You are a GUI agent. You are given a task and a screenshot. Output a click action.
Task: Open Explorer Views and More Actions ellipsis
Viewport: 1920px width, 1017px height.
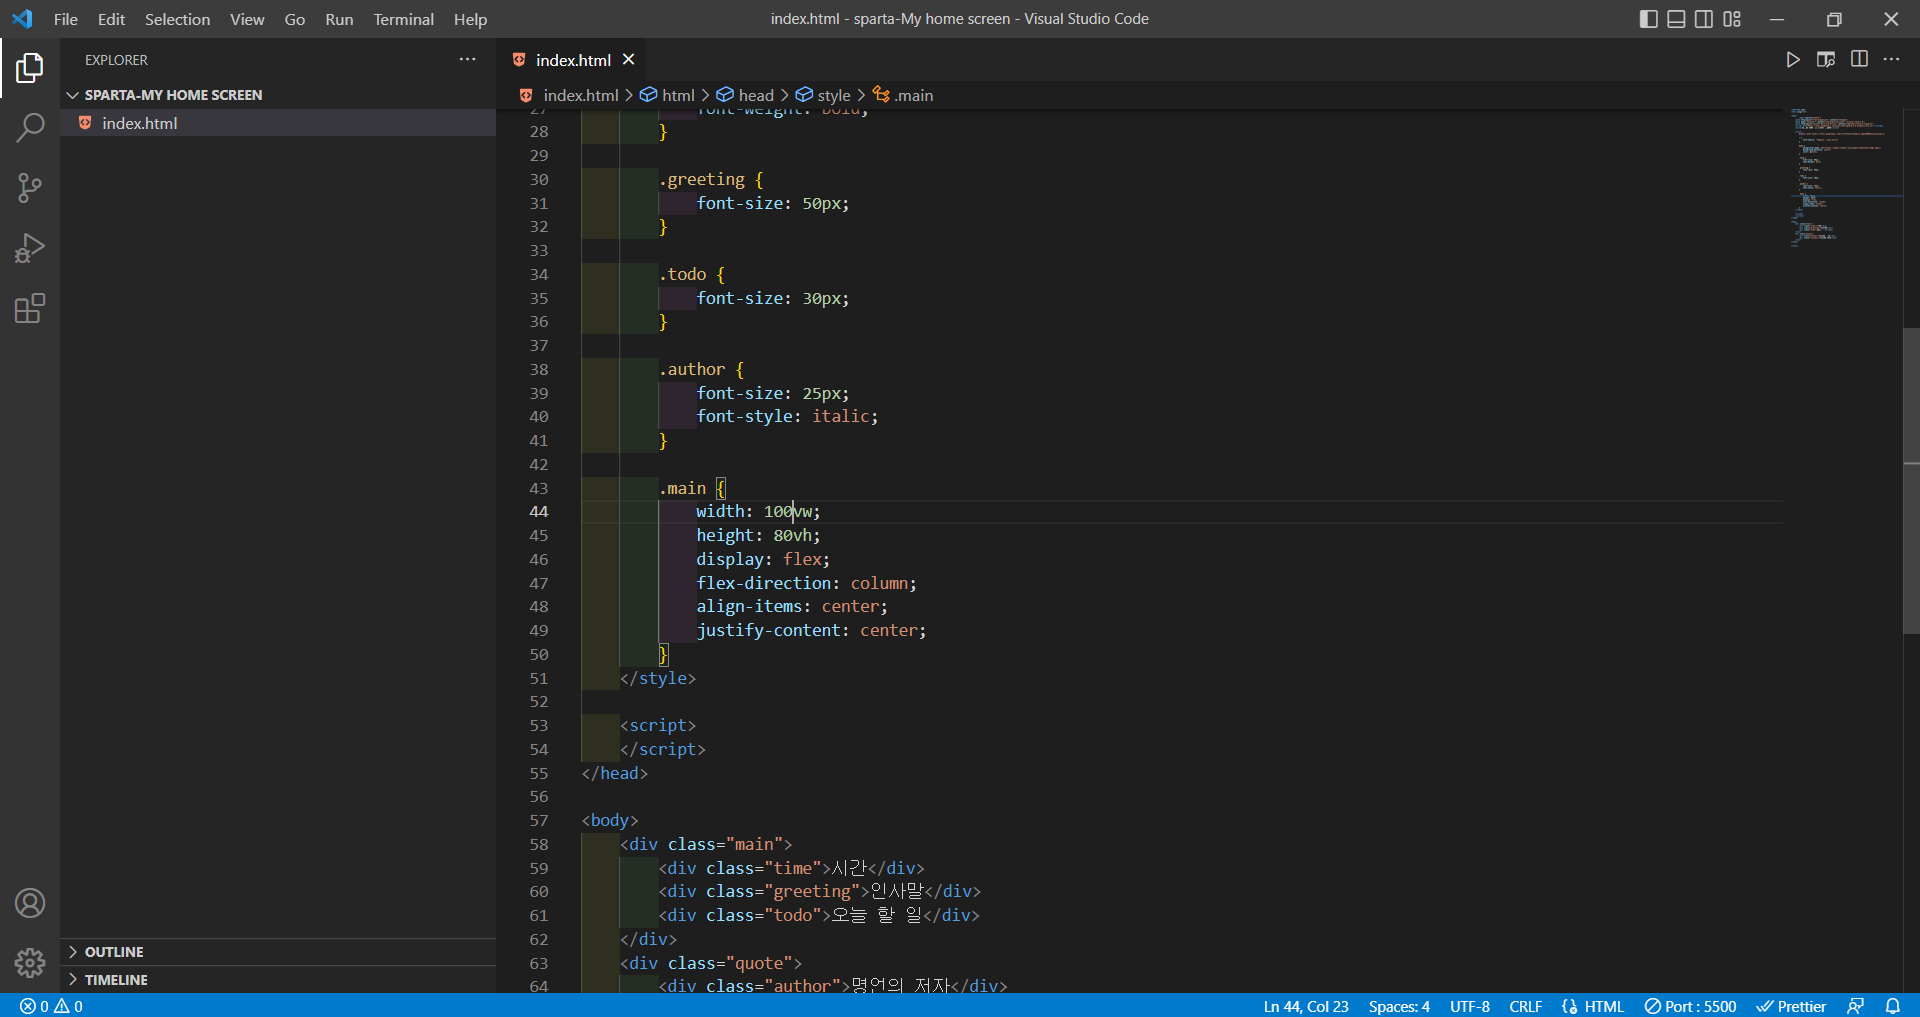click(x=467, y=60)
